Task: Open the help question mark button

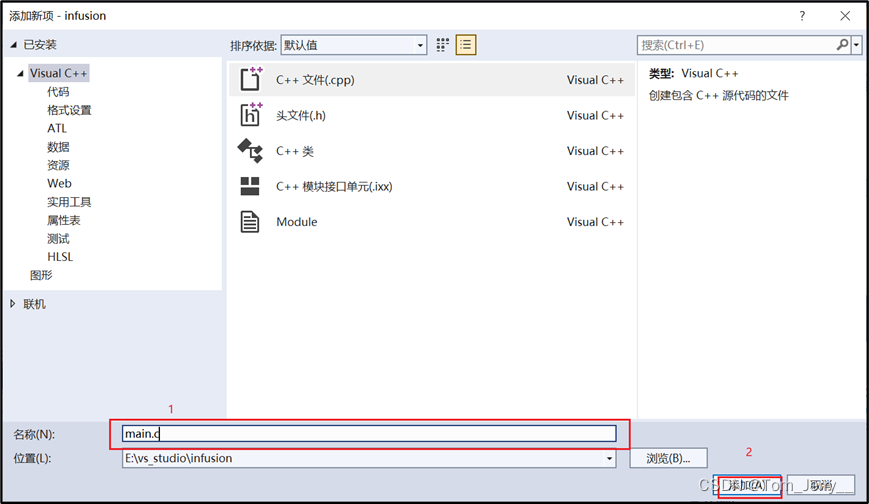Action: 802,16
